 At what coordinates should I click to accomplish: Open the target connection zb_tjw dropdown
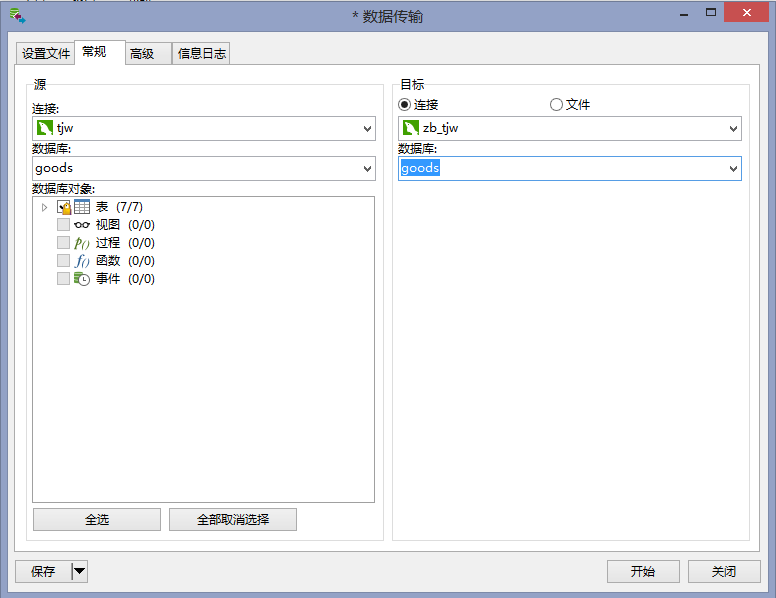tap(733, 129)
